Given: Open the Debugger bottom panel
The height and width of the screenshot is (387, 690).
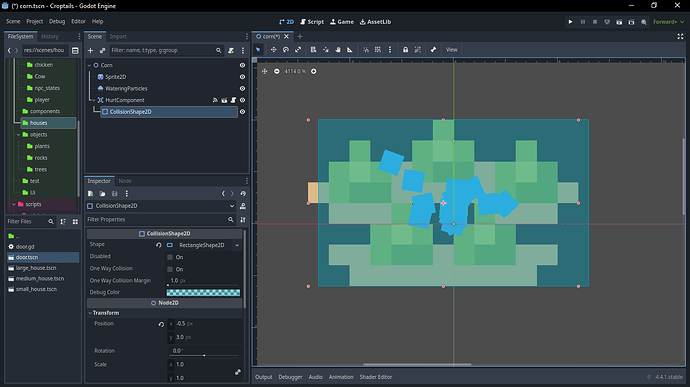Looking at the screenshot, I should tap(290, 377).
